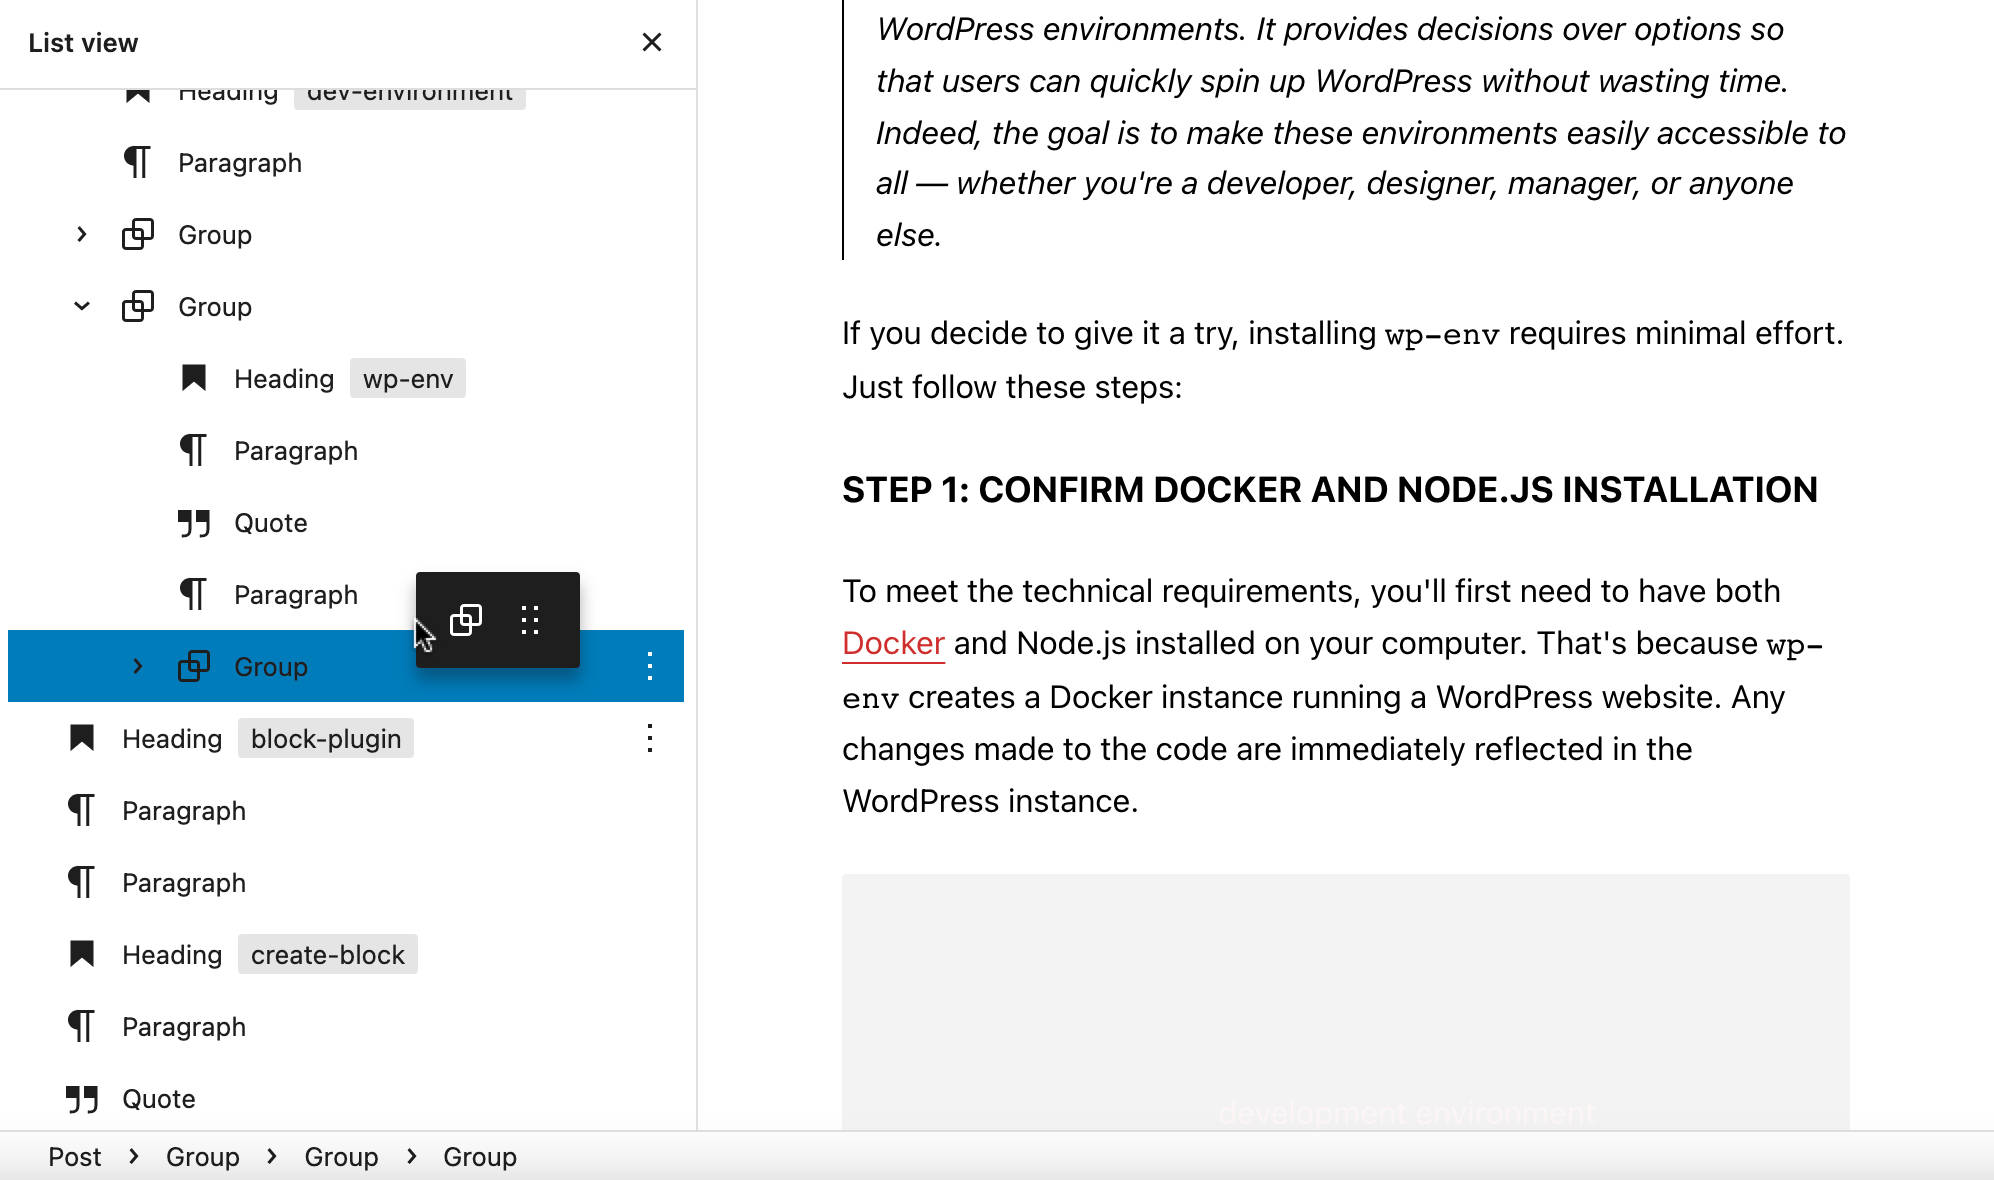Select Quote block icon under wp-env
1994x1180 pixels.
tap(194, 523)
